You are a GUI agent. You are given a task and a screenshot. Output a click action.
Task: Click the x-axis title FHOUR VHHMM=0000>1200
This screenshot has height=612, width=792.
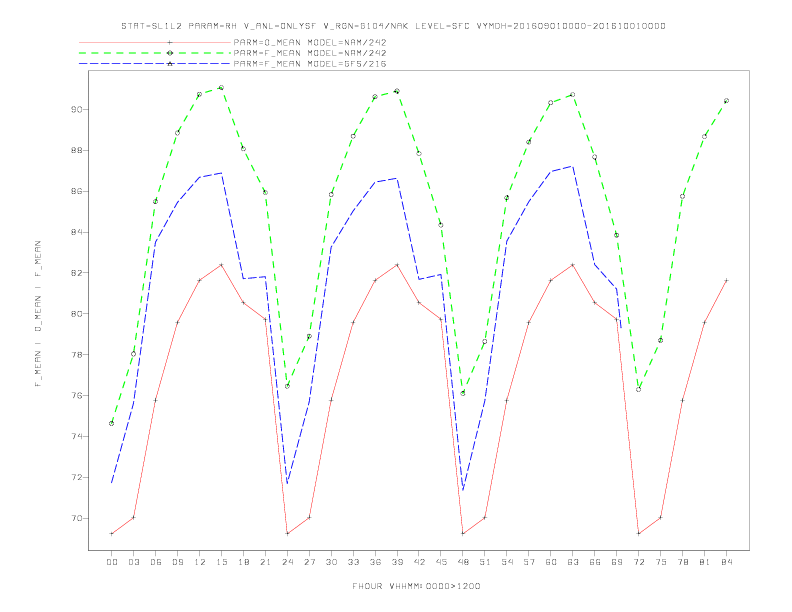416,586
